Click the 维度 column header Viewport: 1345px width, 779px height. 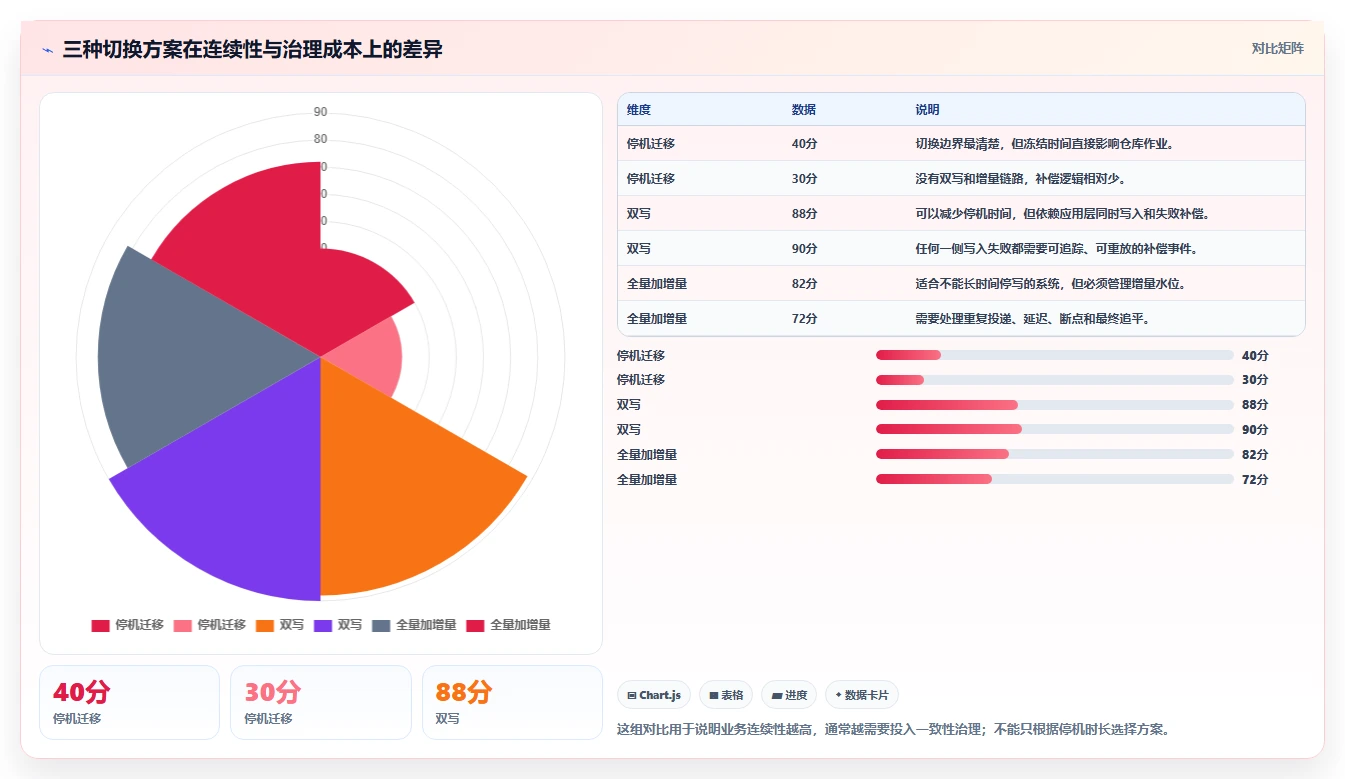tap(638, 110)
